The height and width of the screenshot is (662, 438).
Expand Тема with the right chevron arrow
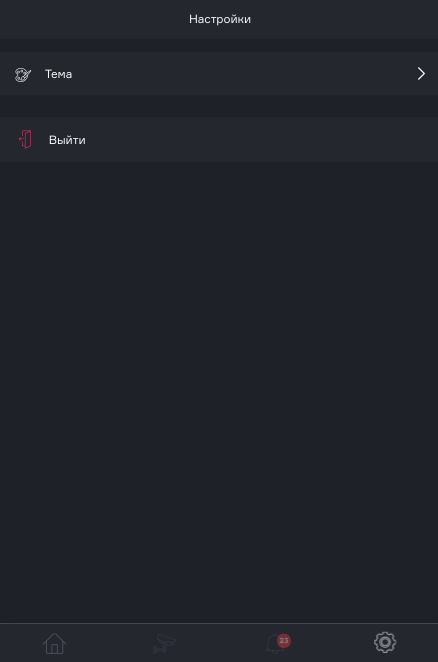click(x=421, y=74)
